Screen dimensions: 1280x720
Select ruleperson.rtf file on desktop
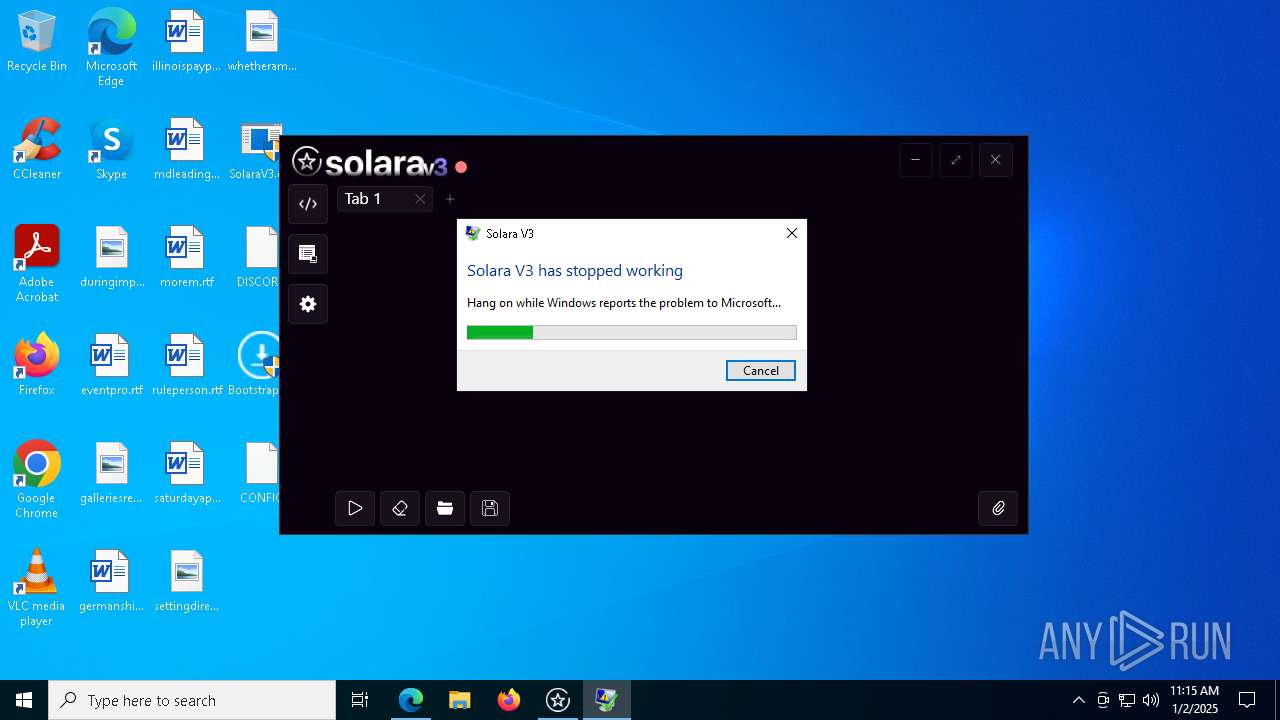(x=187, y=366)
